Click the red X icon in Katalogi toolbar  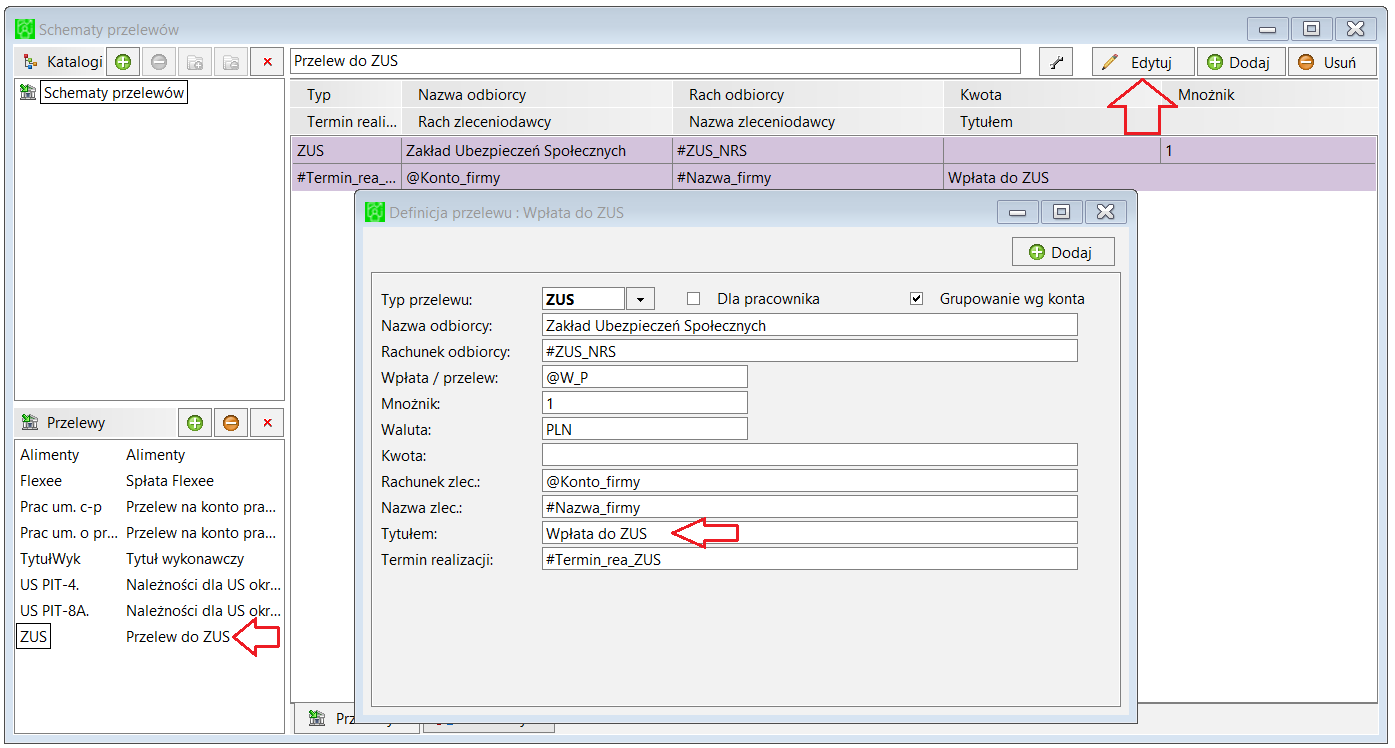[x=267, y=62]
